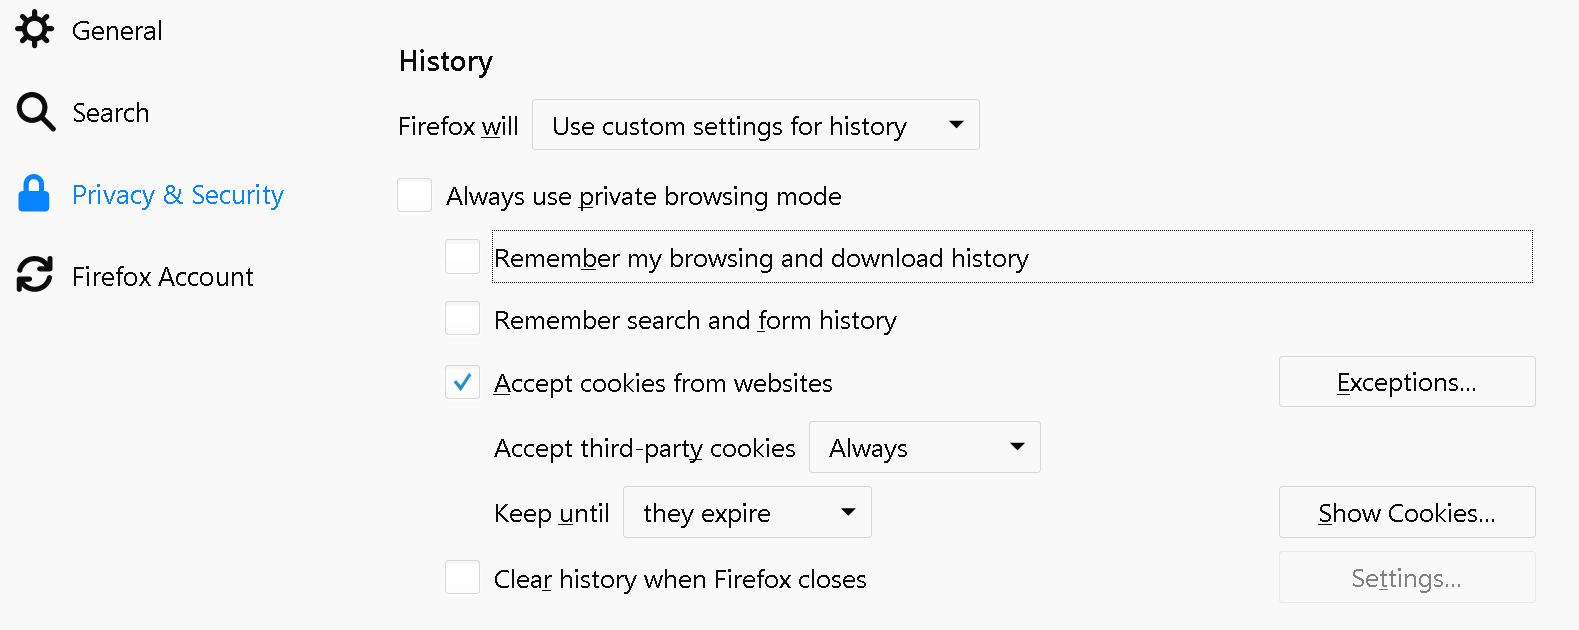The image size is (1579, 630).
Task: Click the Remember my browsing history label text
Action: click(x=761, y=258)
